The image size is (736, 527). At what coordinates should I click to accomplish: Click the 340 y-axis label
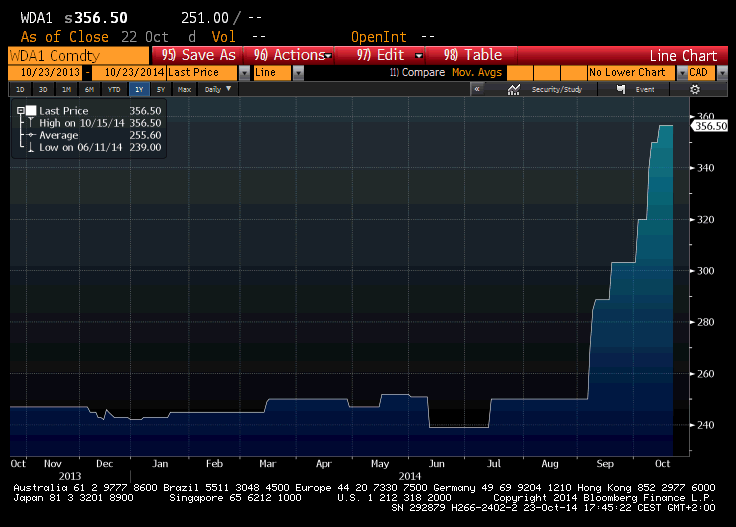[705, 168]
